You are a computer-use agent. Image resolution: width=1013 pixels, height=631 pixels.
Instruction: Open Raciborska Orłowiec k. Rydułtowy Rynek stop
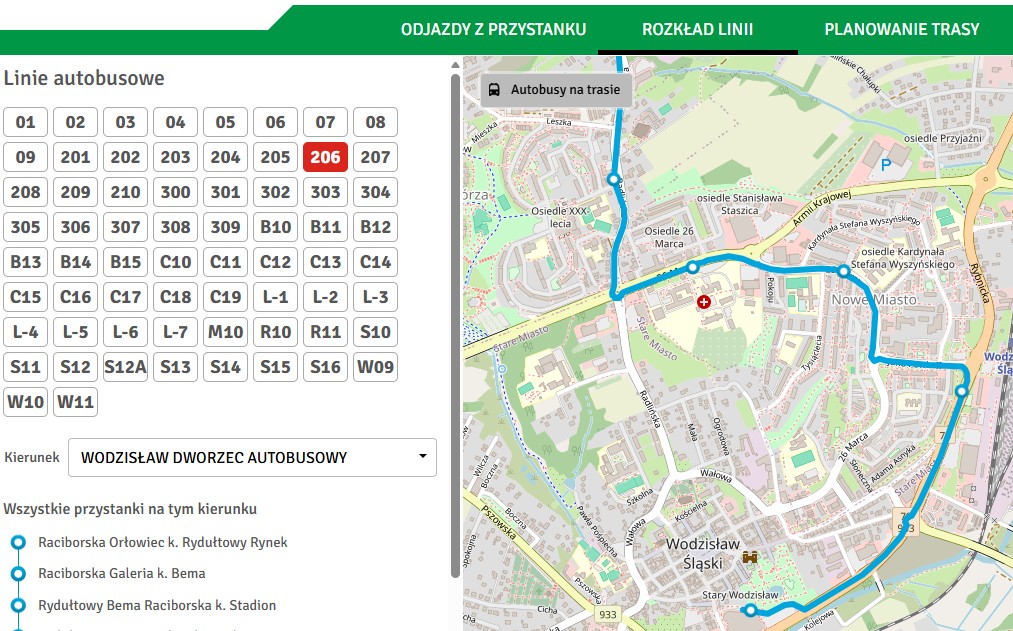pyautogui.click(x=162, y=542)
